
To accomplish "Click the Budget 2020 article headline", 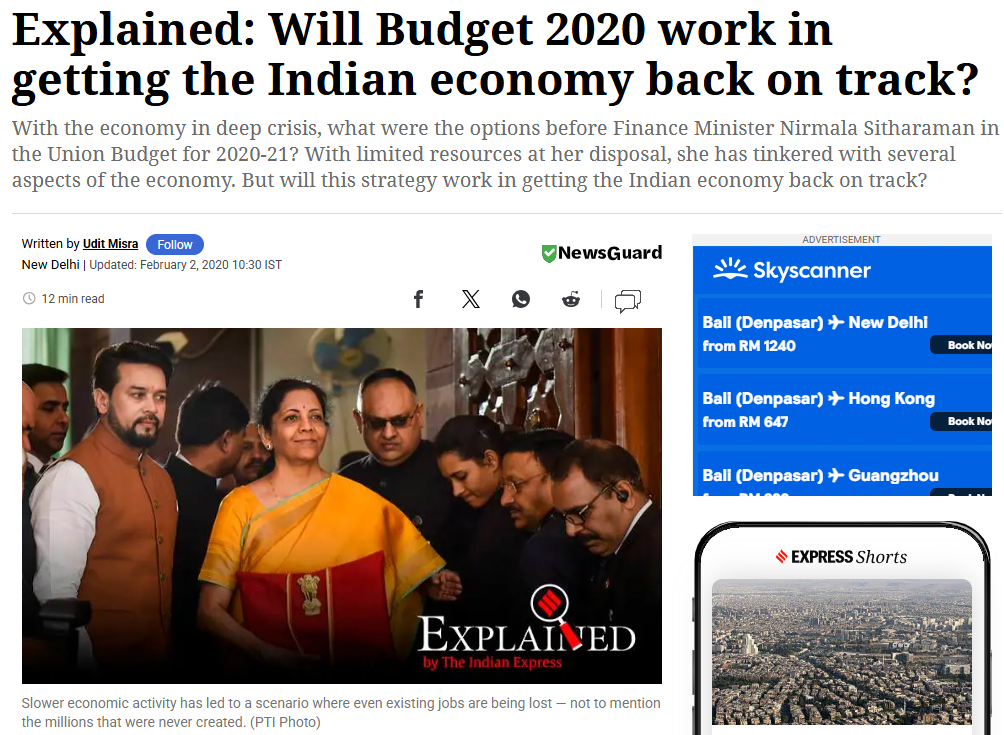I will click(x=495, y=54).
